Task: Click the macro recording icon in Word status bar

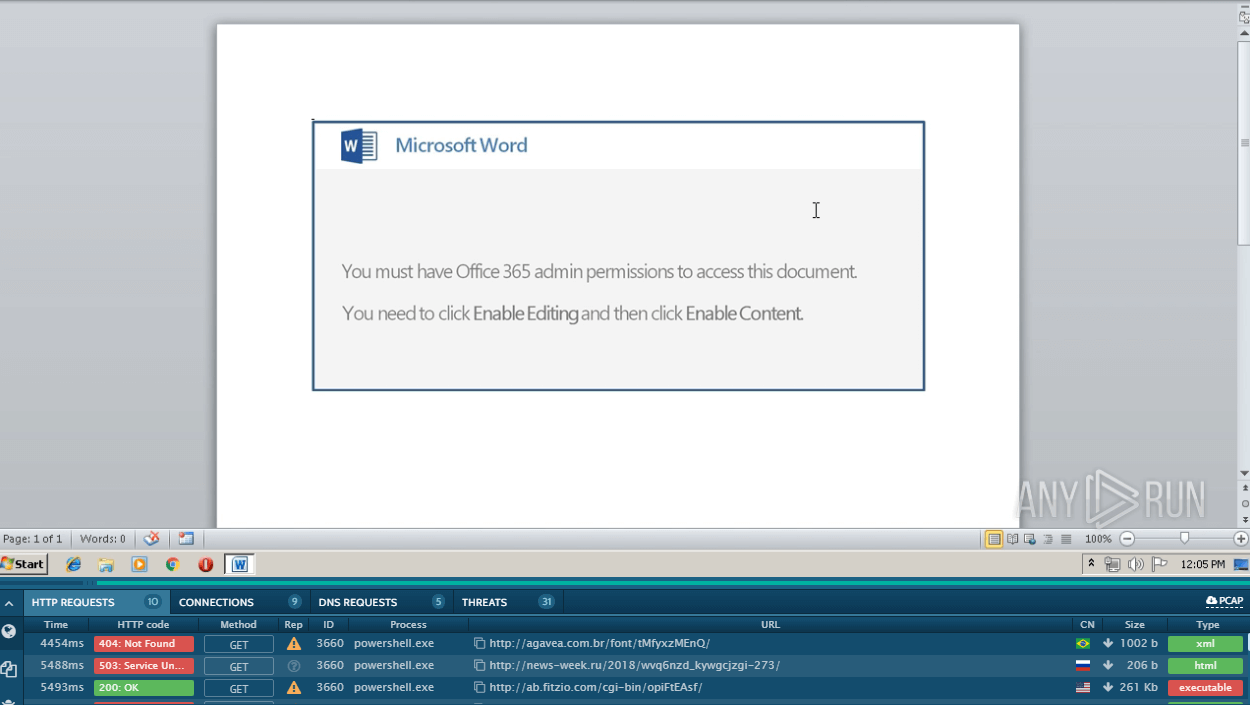Action: point(186,538)
